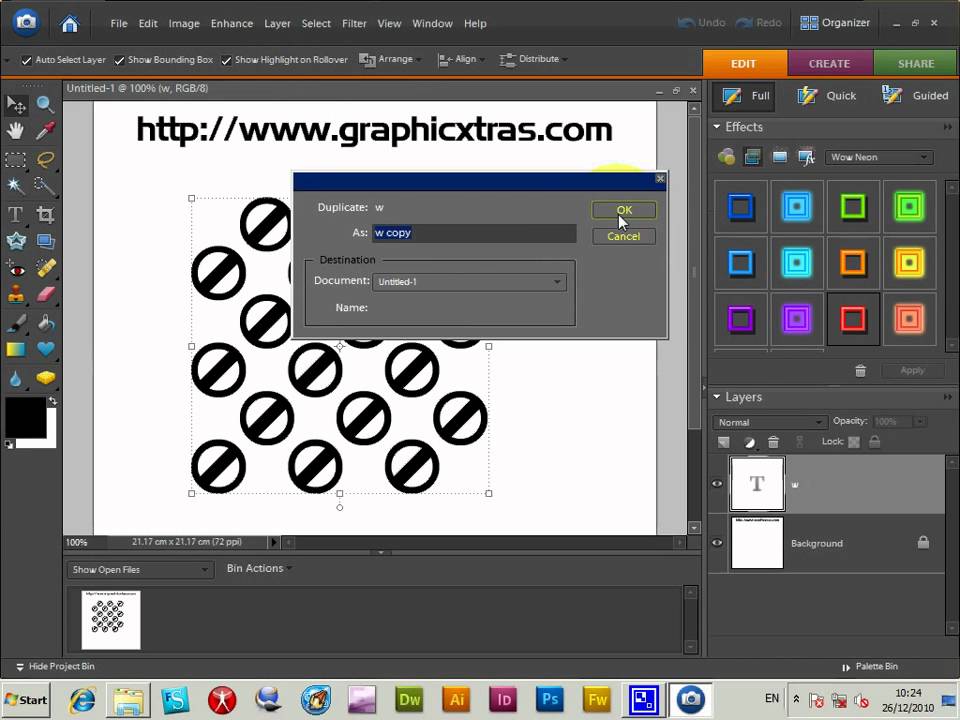Click the foreground black color swatch
This screenshot has width=960, height=720.
pyautogui.click(x=25, y=417)
